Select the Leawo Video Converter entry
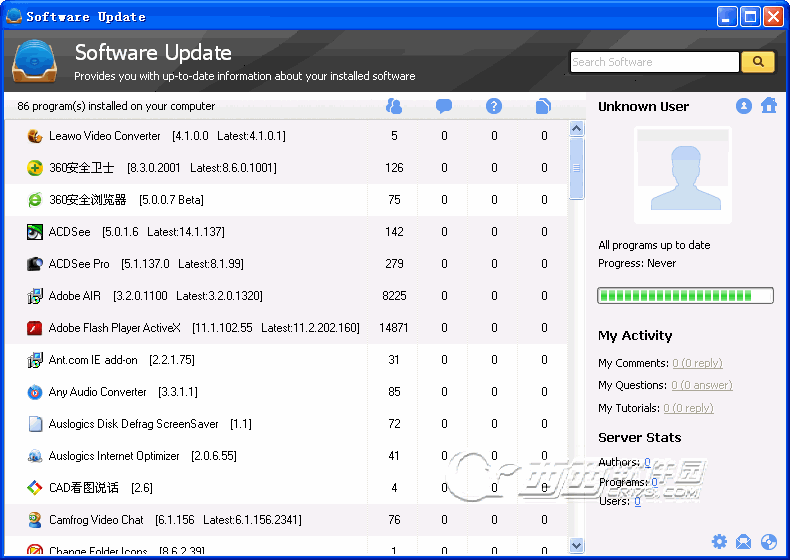790x560 pixels. [x=105, y=136]
